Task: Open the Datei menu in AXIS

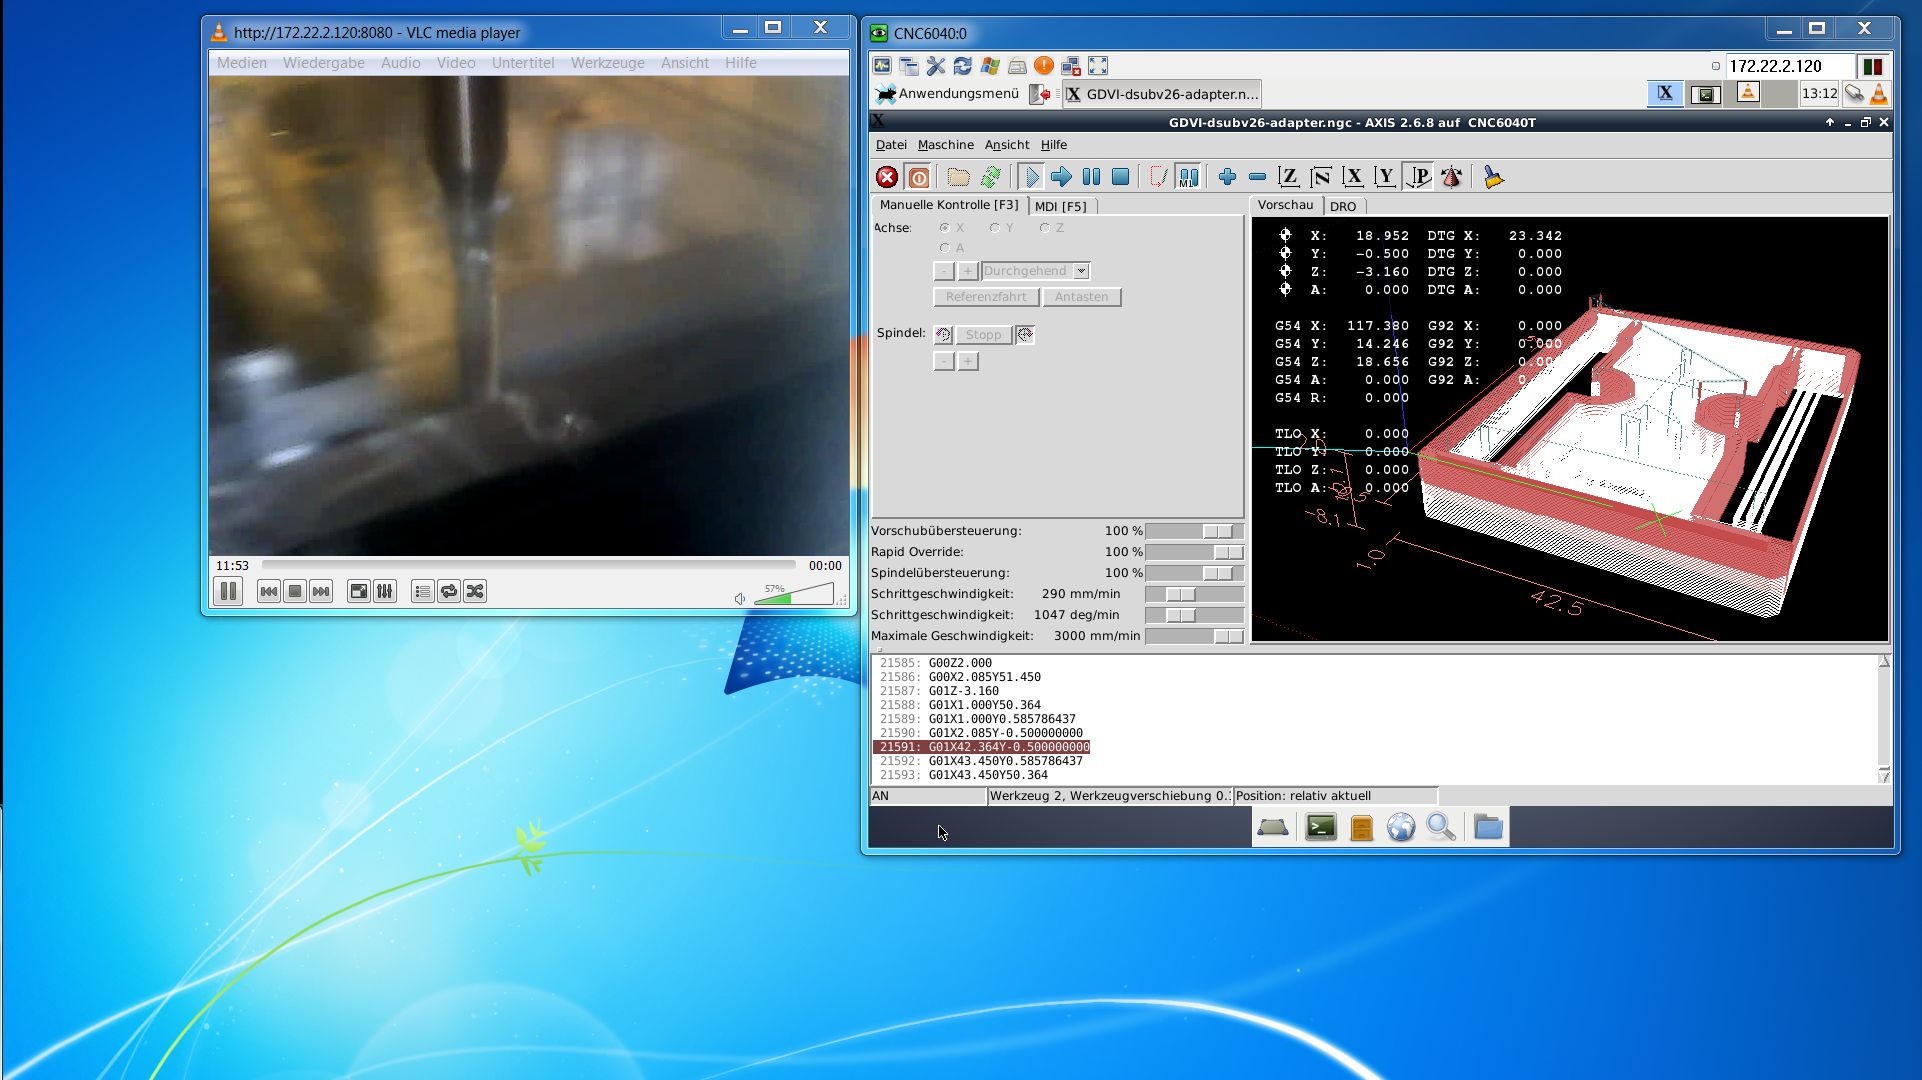Action: pos(891,145)
